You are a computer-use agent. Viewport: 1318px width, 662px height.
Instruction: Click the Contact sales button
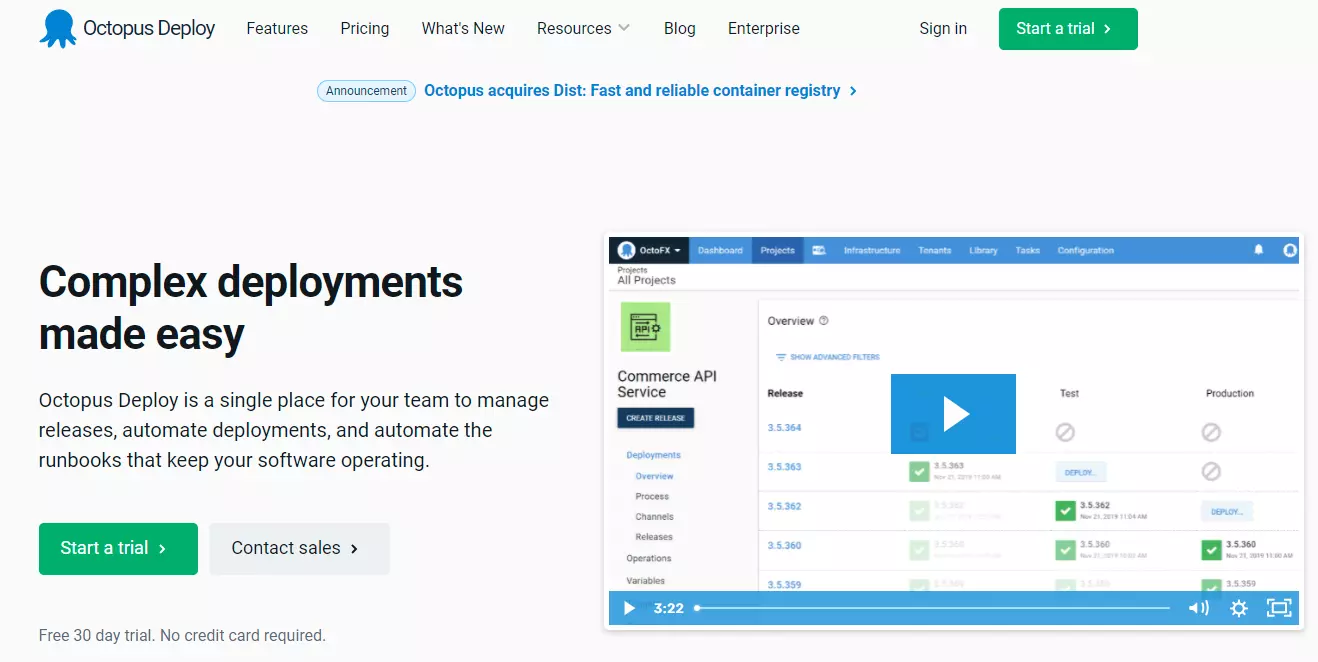click(x=299, y=548)
